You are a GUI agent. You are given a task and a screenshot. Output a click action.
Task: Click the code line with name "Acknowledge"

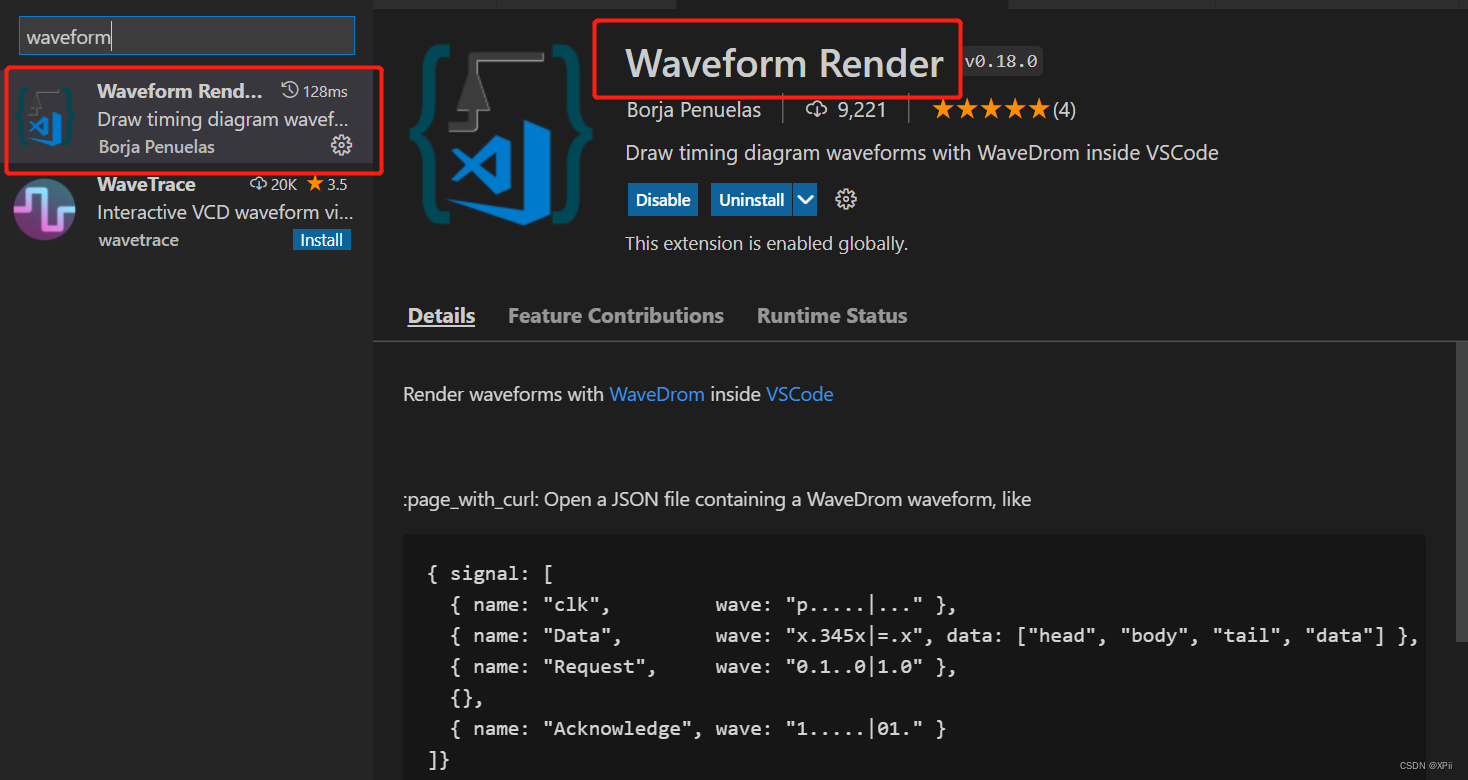point(698,729)
